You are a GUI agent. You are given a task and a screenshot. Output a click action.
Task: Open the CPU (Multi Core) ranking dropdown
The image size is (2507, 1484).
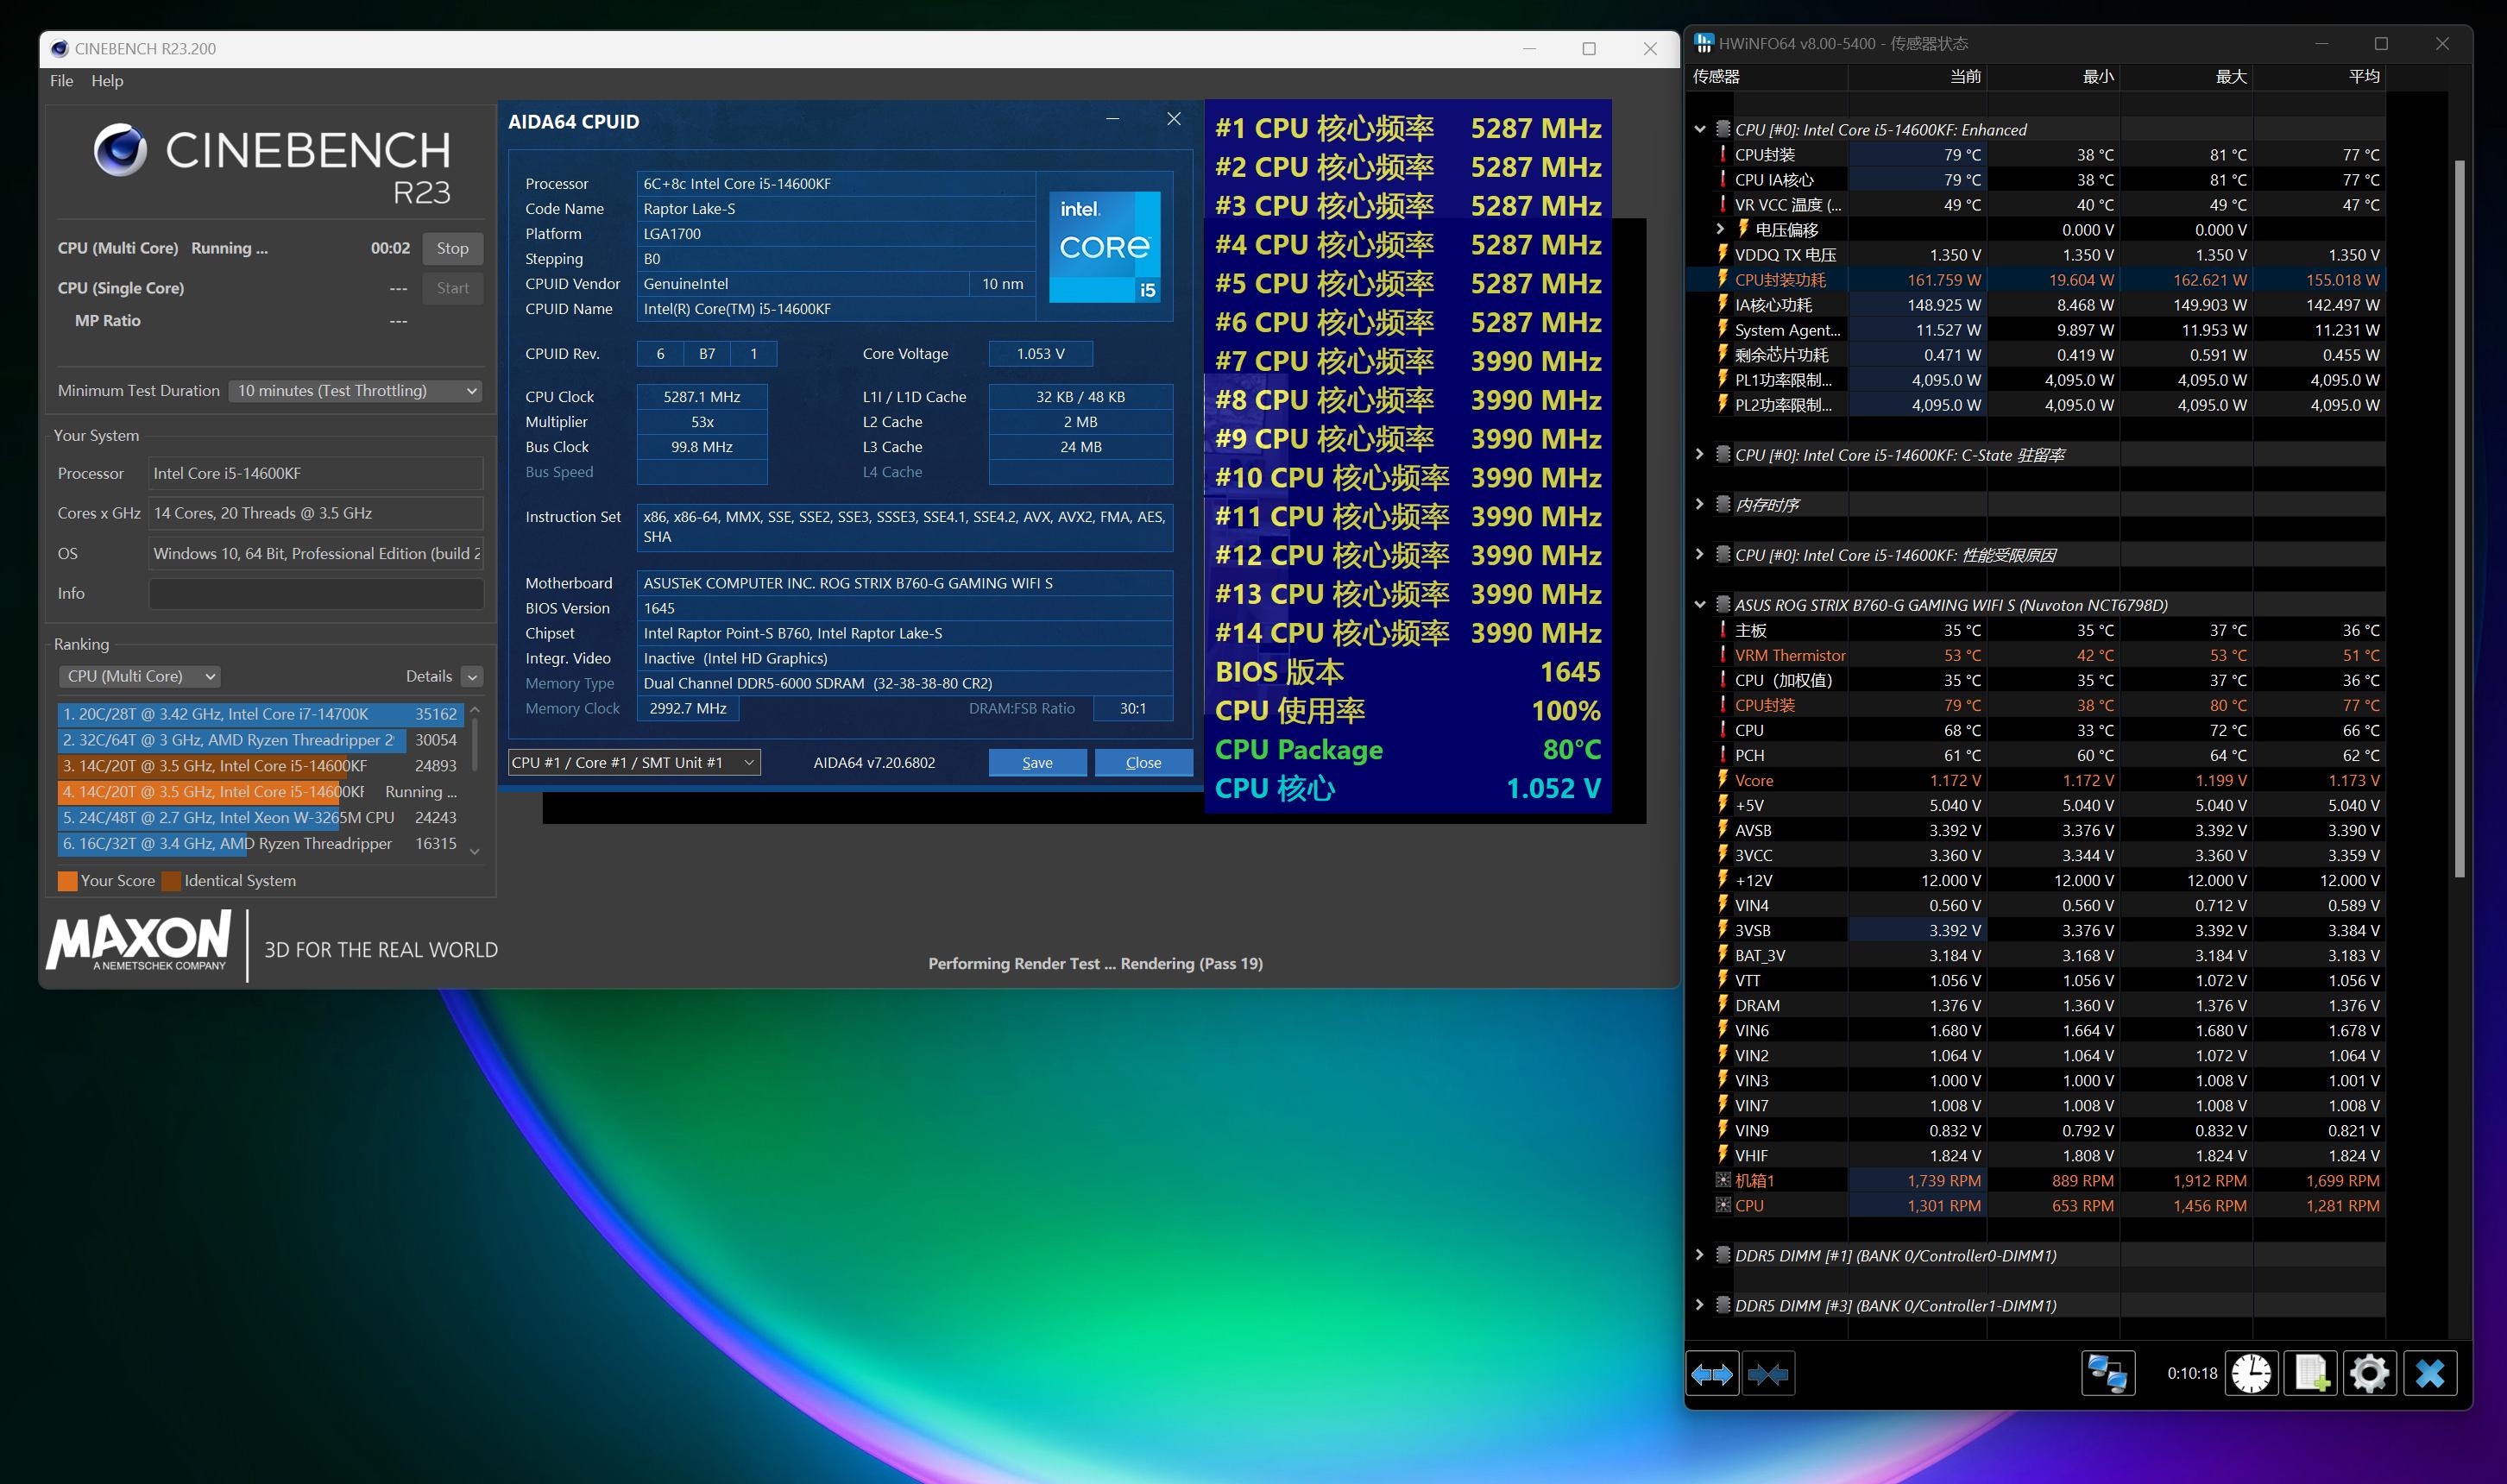pos(139,676)
